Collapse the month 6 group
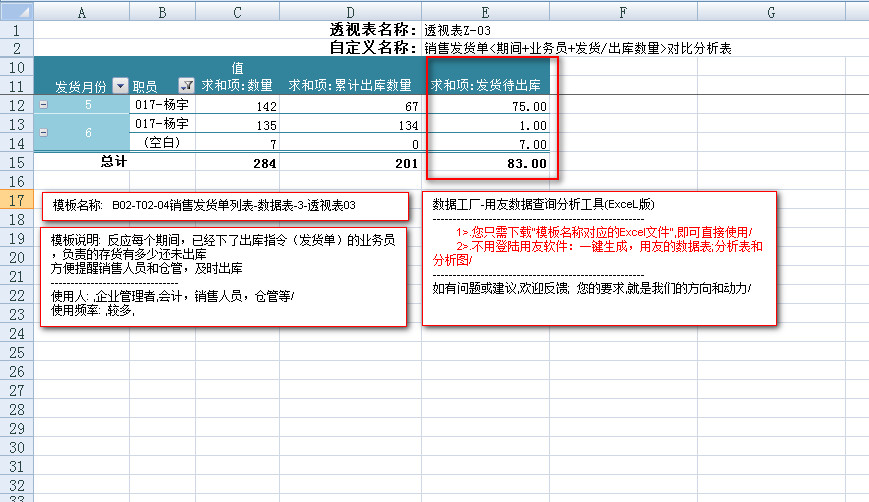 pyautogui.click(x=42, y=133)
